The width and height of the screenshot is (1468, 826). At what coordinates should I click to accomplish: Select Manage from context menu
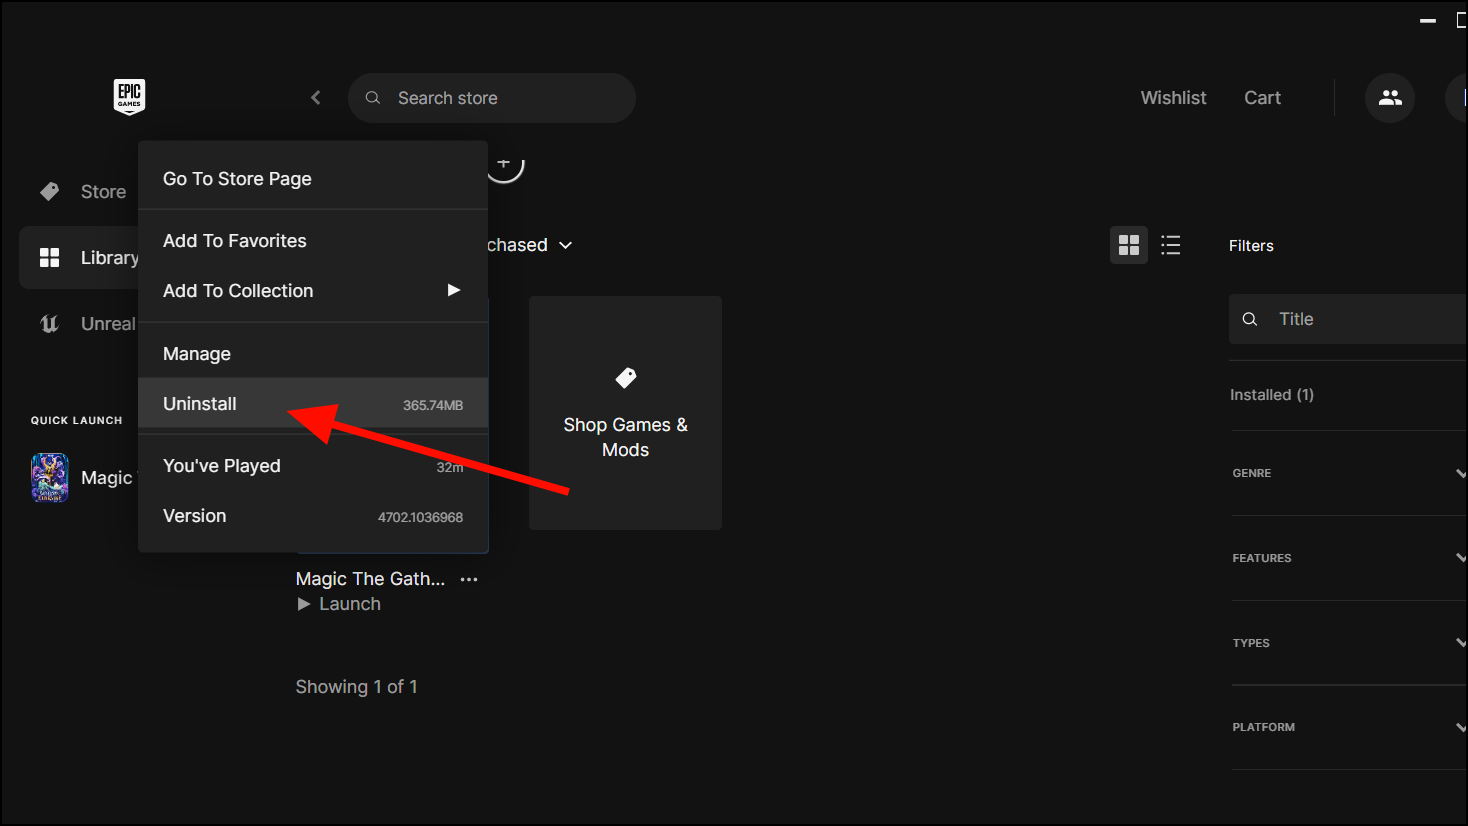[x=313, y=354]
